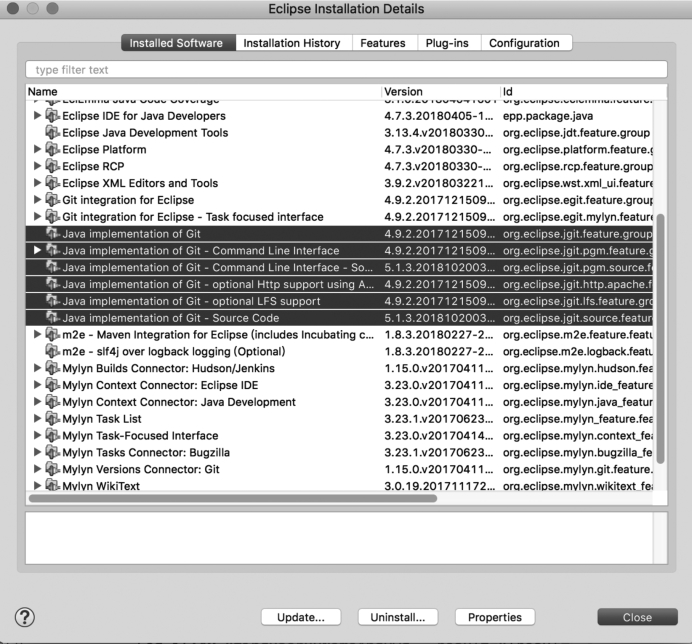Click version 4.7.3.20180405 of Eclipse IDE
This screenshot has width=692, height=644.
(439, 116)
